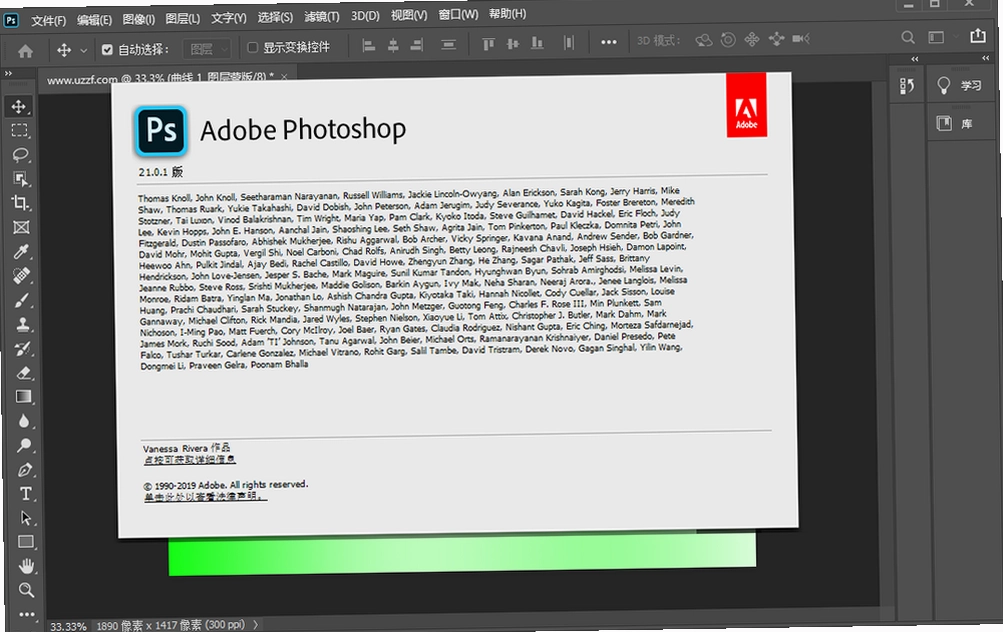Select the Dodge tool
The image size is (1003, 632).
[x=24, y=445]
